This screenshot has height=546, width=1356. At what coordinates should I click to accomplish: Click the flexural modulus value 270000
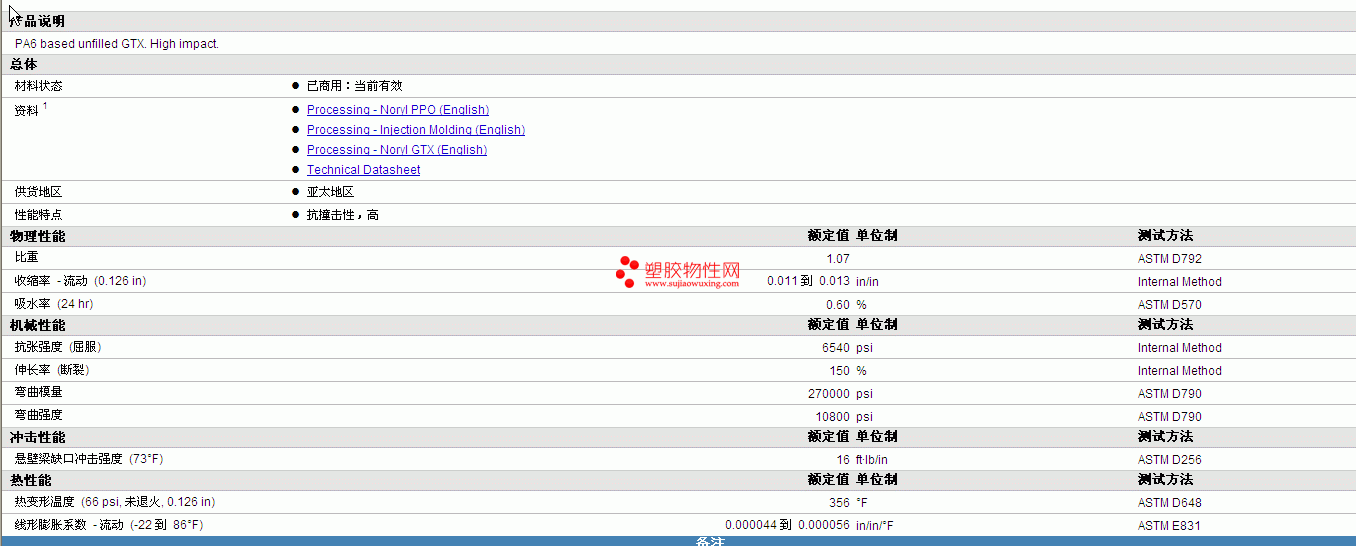point(829,394)
